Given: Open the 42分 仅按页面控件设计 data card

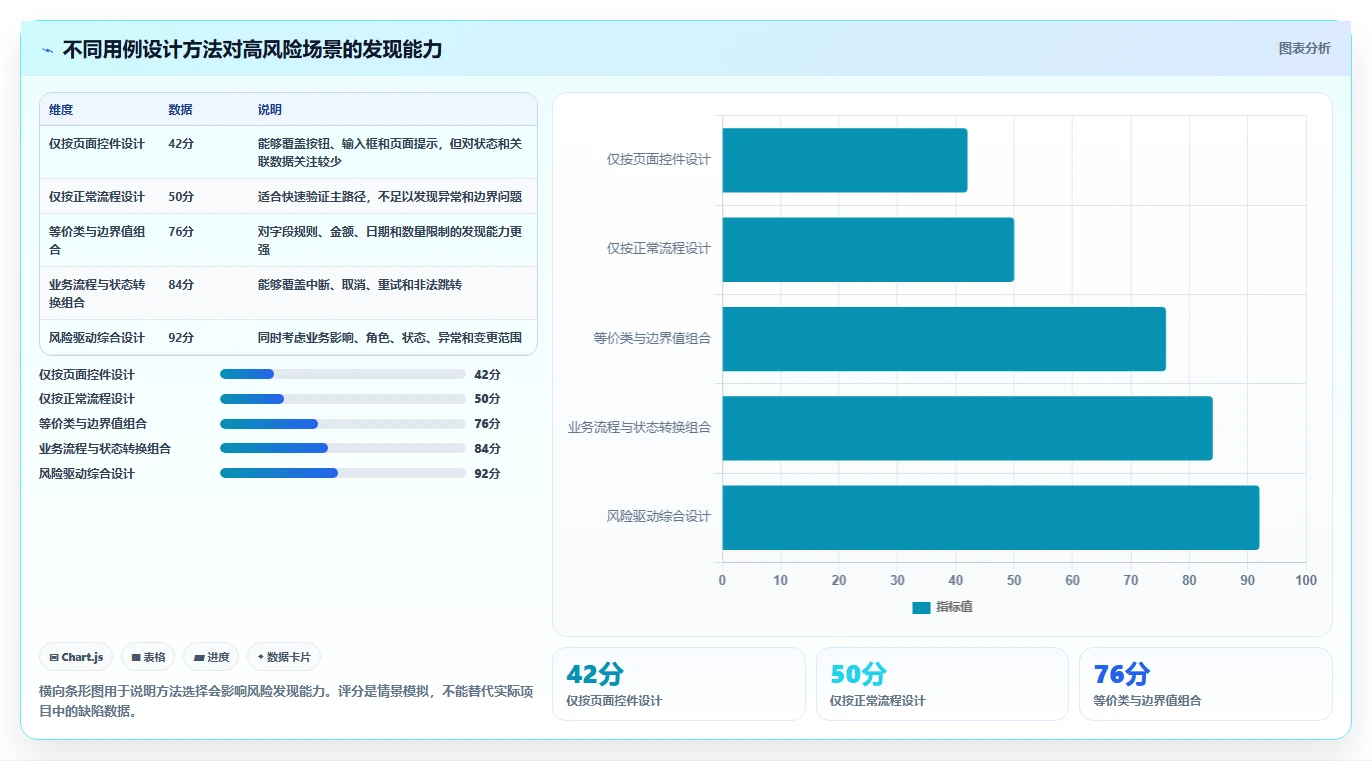Looking at the screenshot, I should coord(678,684).
